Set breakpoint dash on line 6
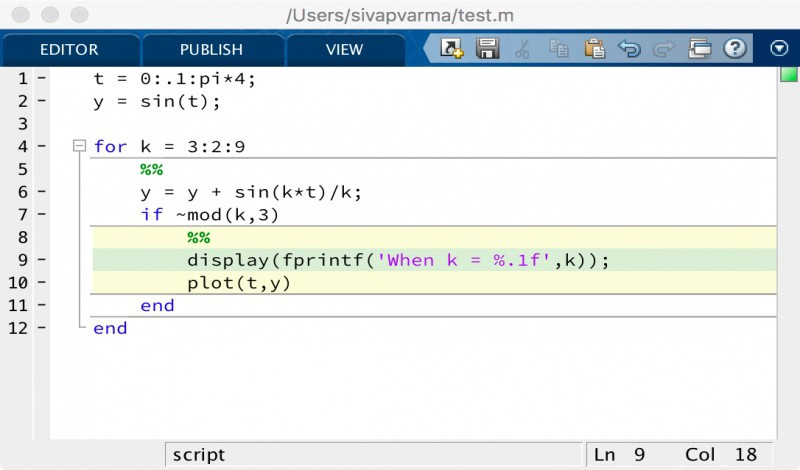 [42, 191]
